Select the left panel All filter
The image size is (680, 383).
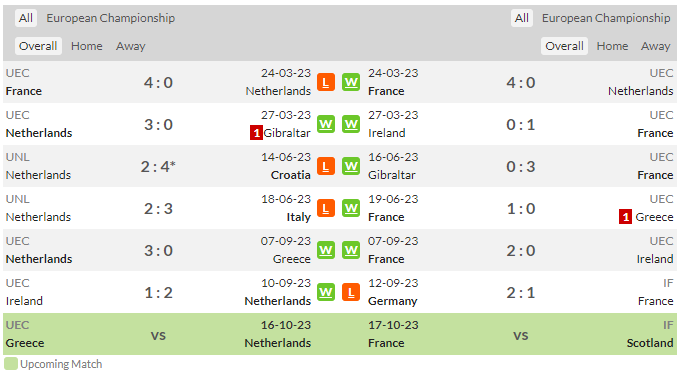pos(26,18)
